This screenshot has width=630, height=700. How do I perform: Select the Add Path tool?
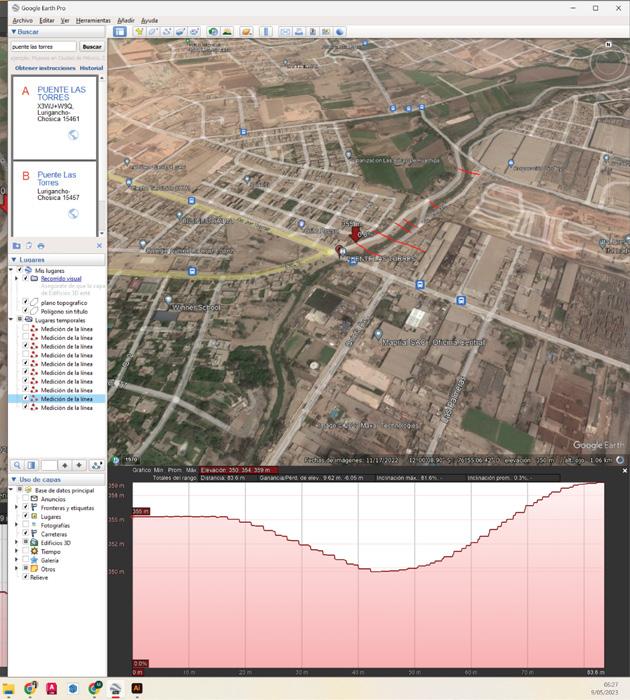(x=167, y=32)
